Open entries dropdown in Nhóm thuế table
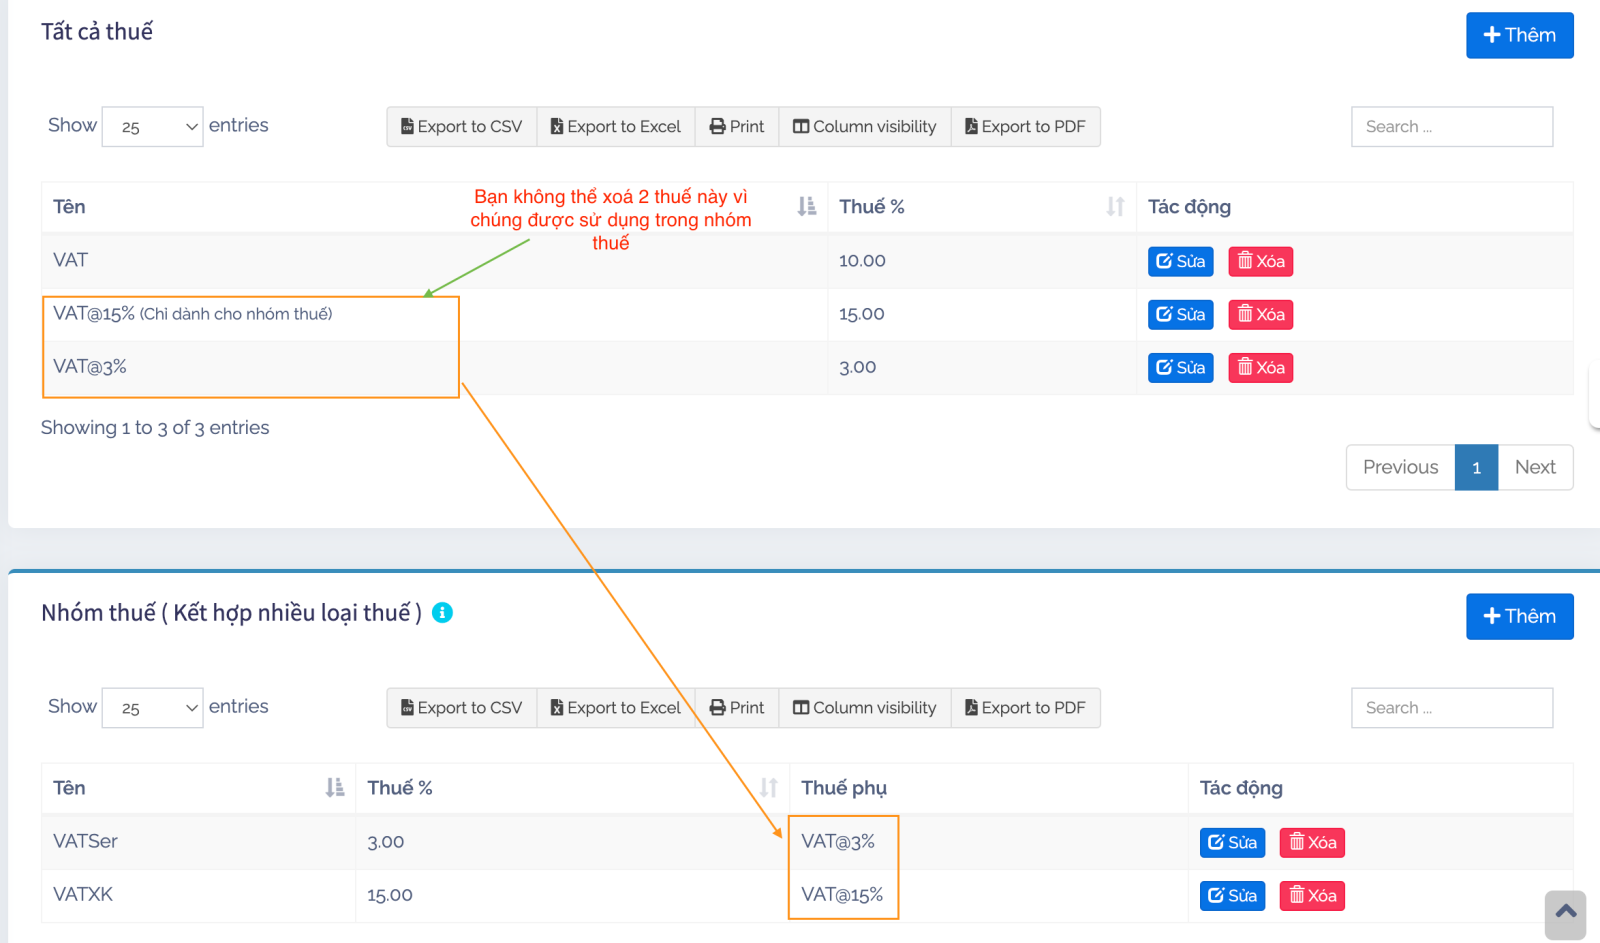Image resolution: width=1600 pixels, height=943 pixels. tap(153, 708)
